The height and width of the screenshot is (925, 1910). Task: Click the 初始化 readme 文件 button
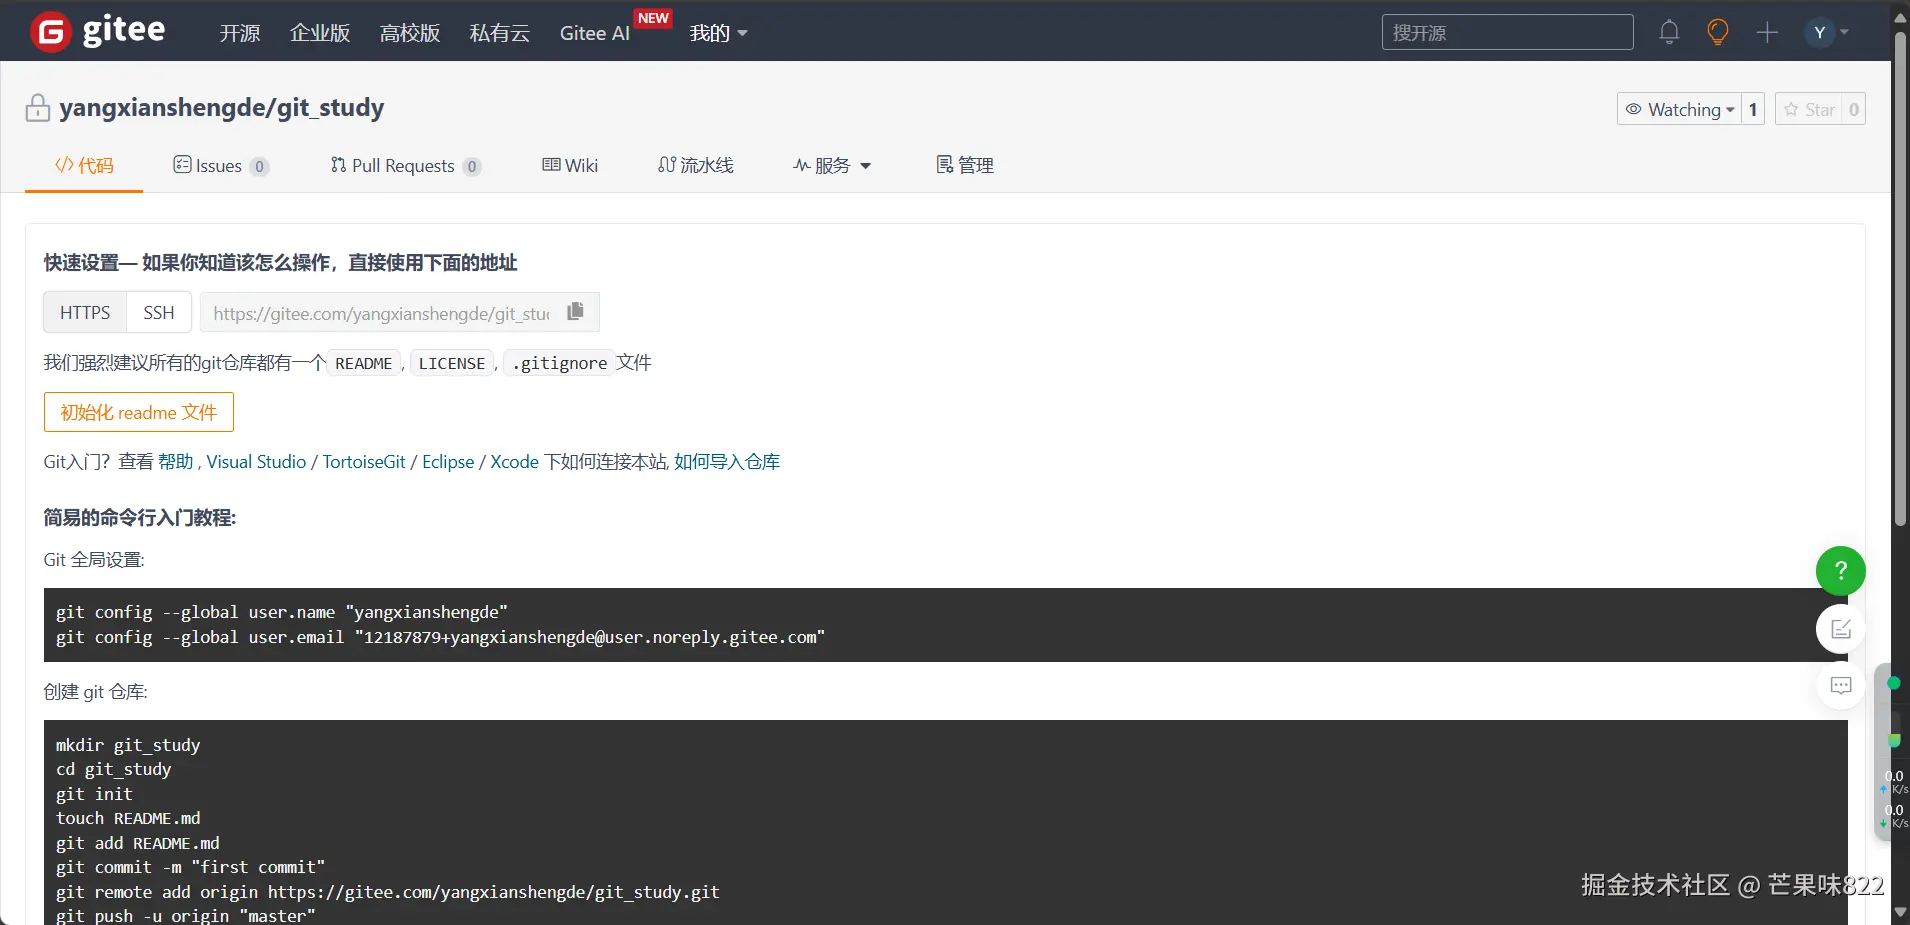click(139, 412)
